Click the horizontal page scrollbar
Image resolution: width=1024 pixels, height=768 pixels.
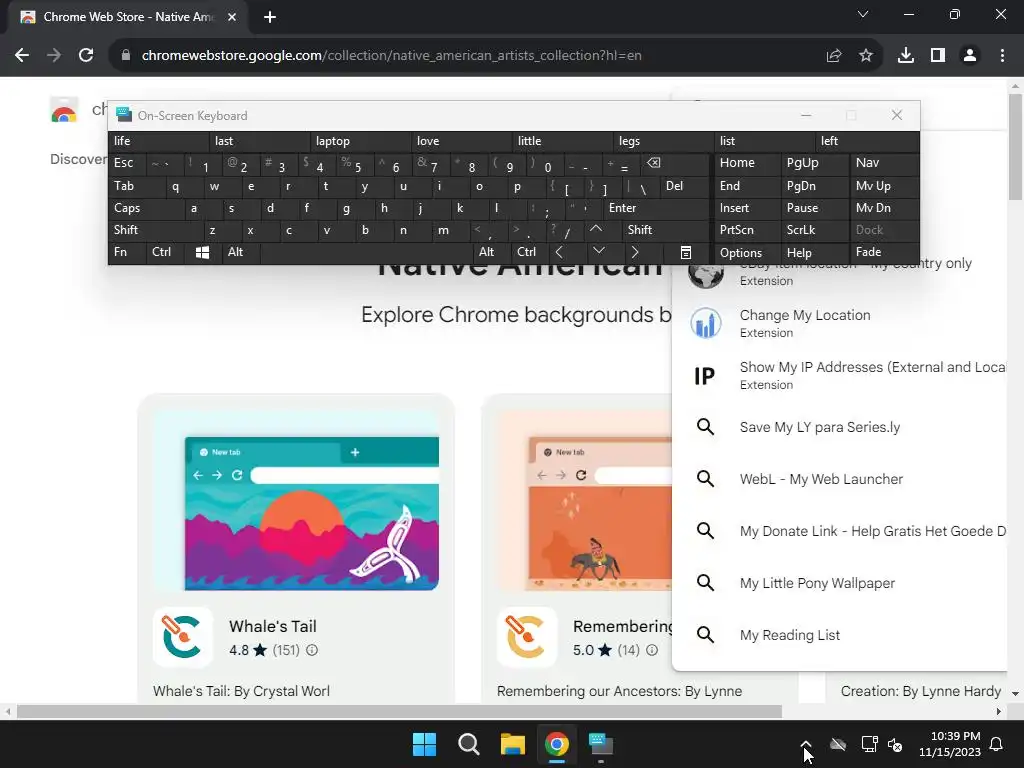click(x=399, y=712)
